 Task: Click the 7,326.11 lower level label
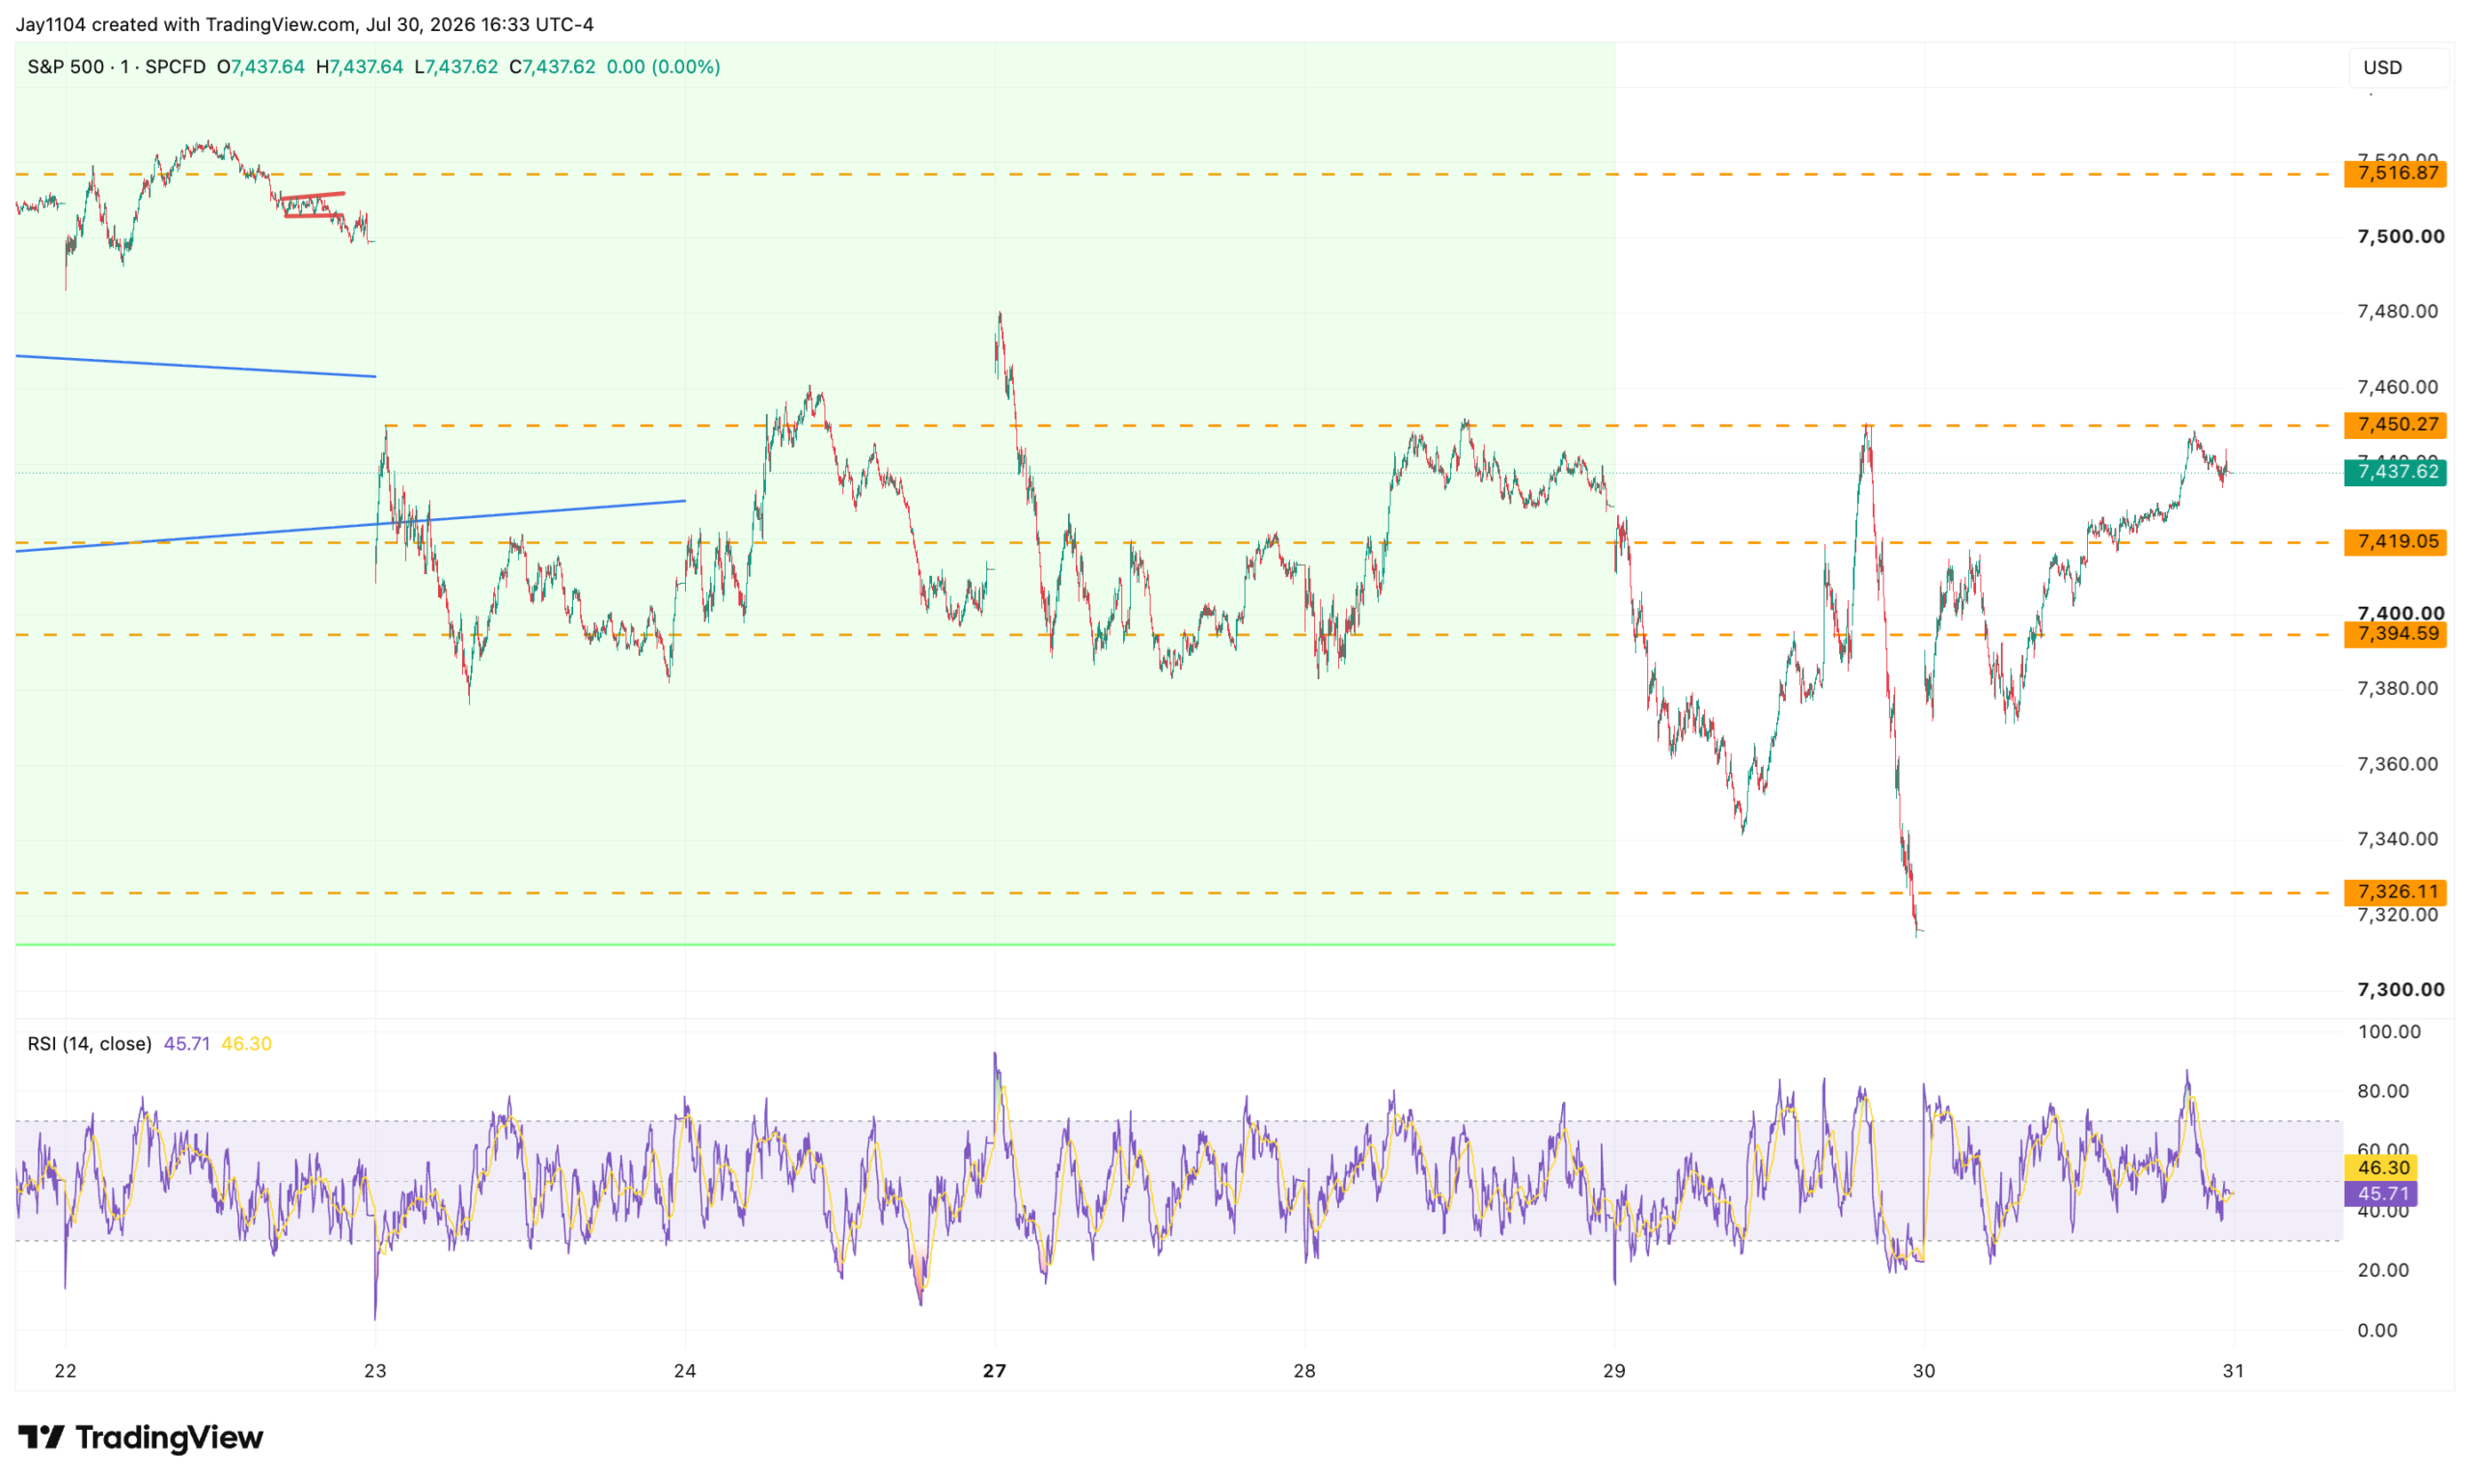[2394, 892]
